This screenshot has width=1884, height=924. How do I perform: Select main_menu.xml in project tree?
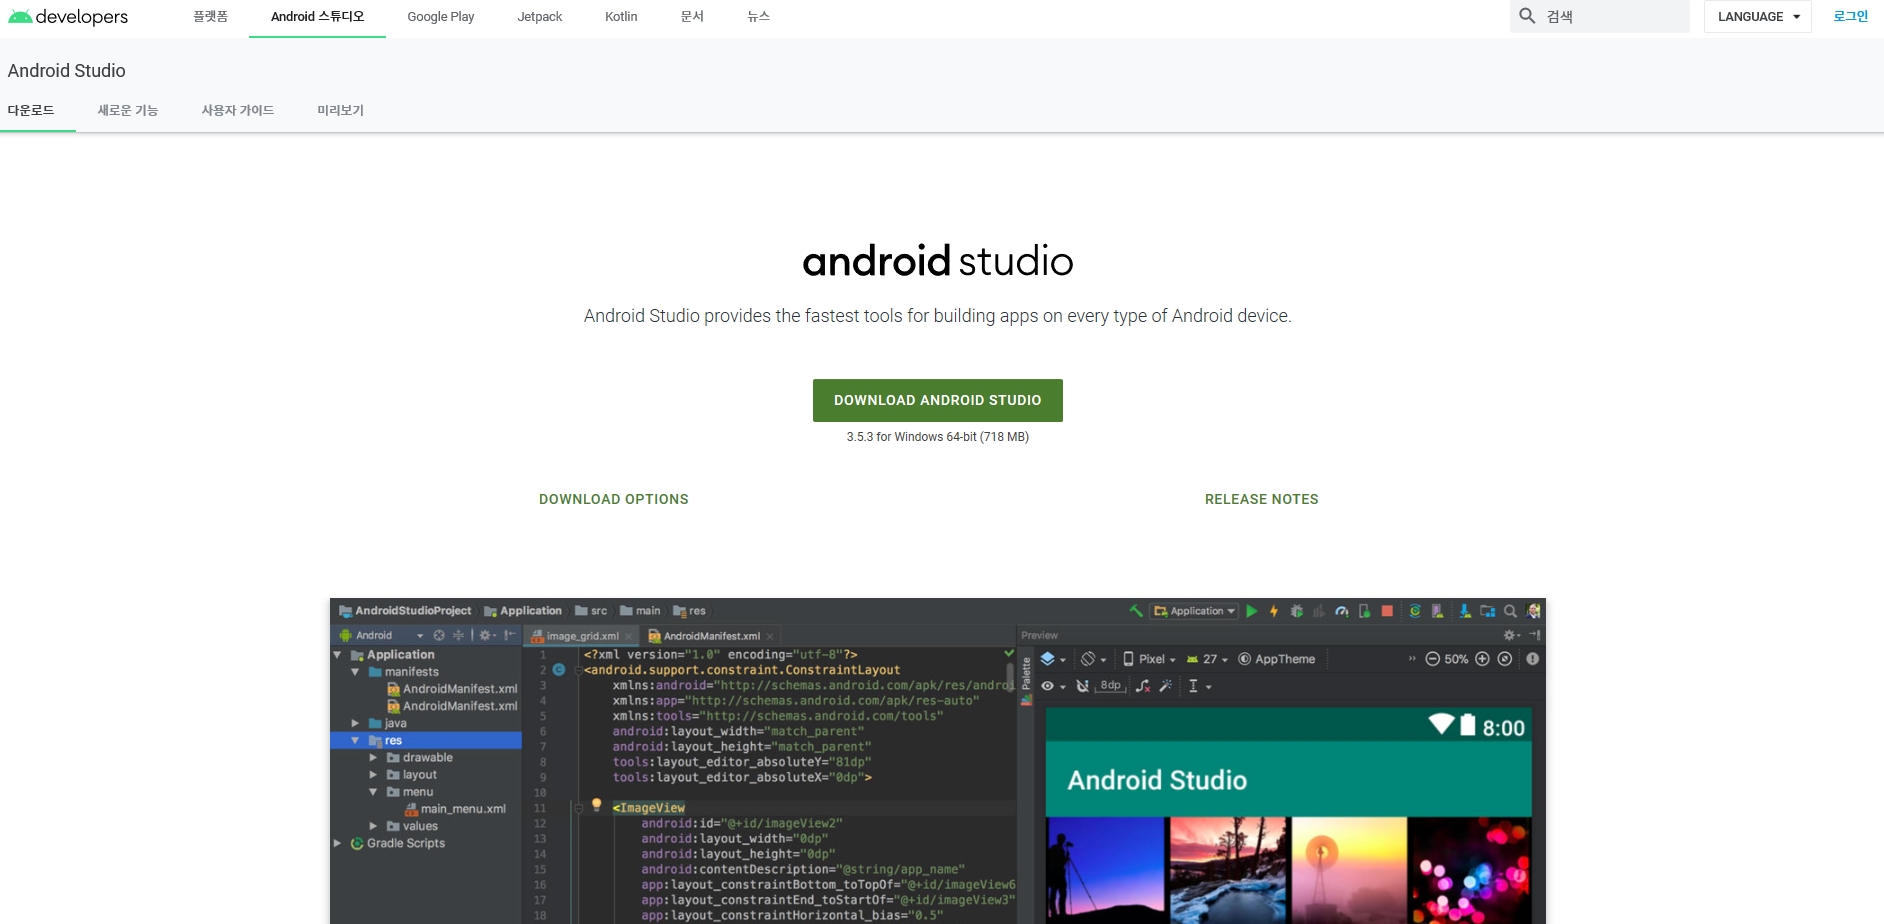tap(456, 809)
